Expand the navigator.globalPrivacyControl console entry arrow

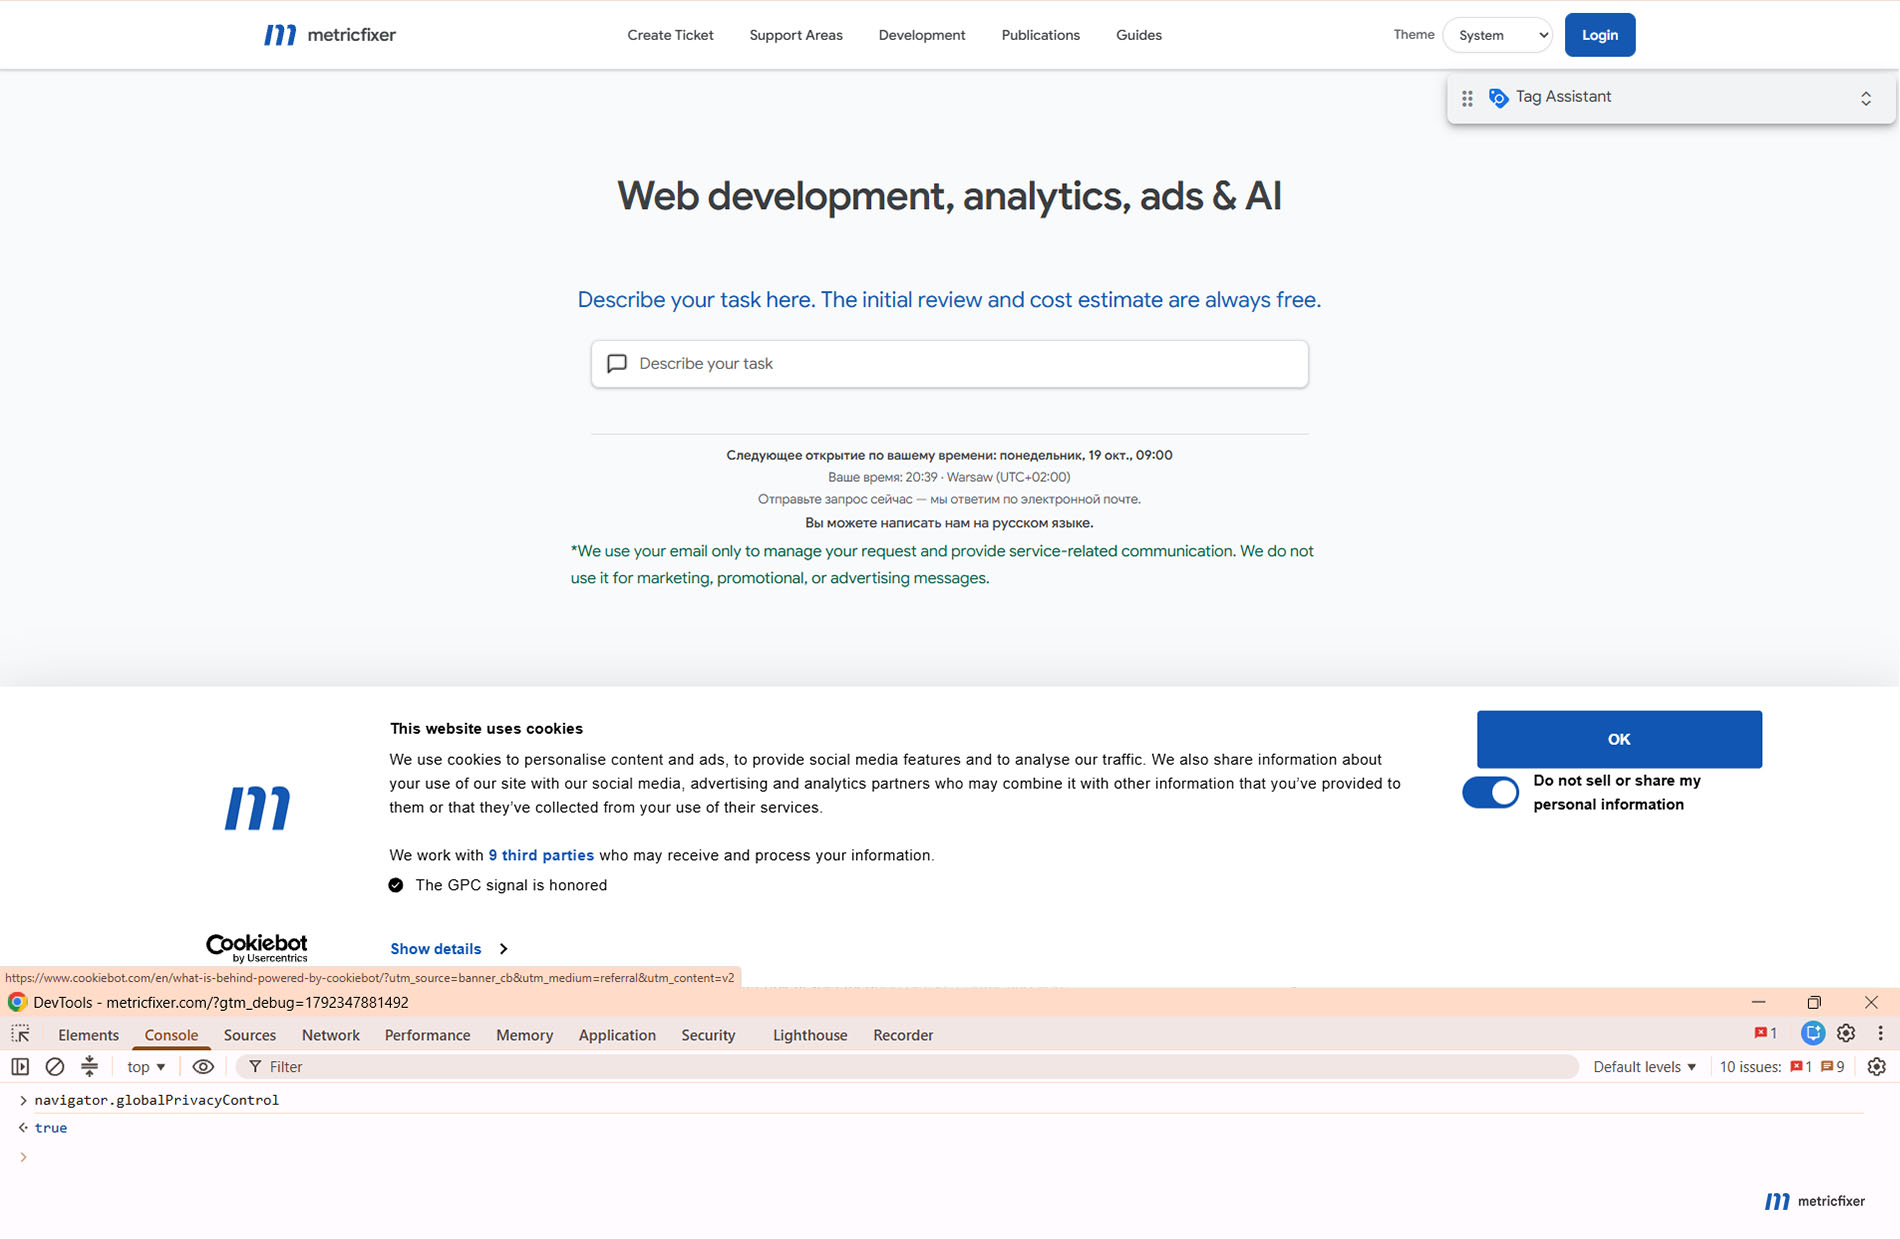click(x=23, y=1100)
